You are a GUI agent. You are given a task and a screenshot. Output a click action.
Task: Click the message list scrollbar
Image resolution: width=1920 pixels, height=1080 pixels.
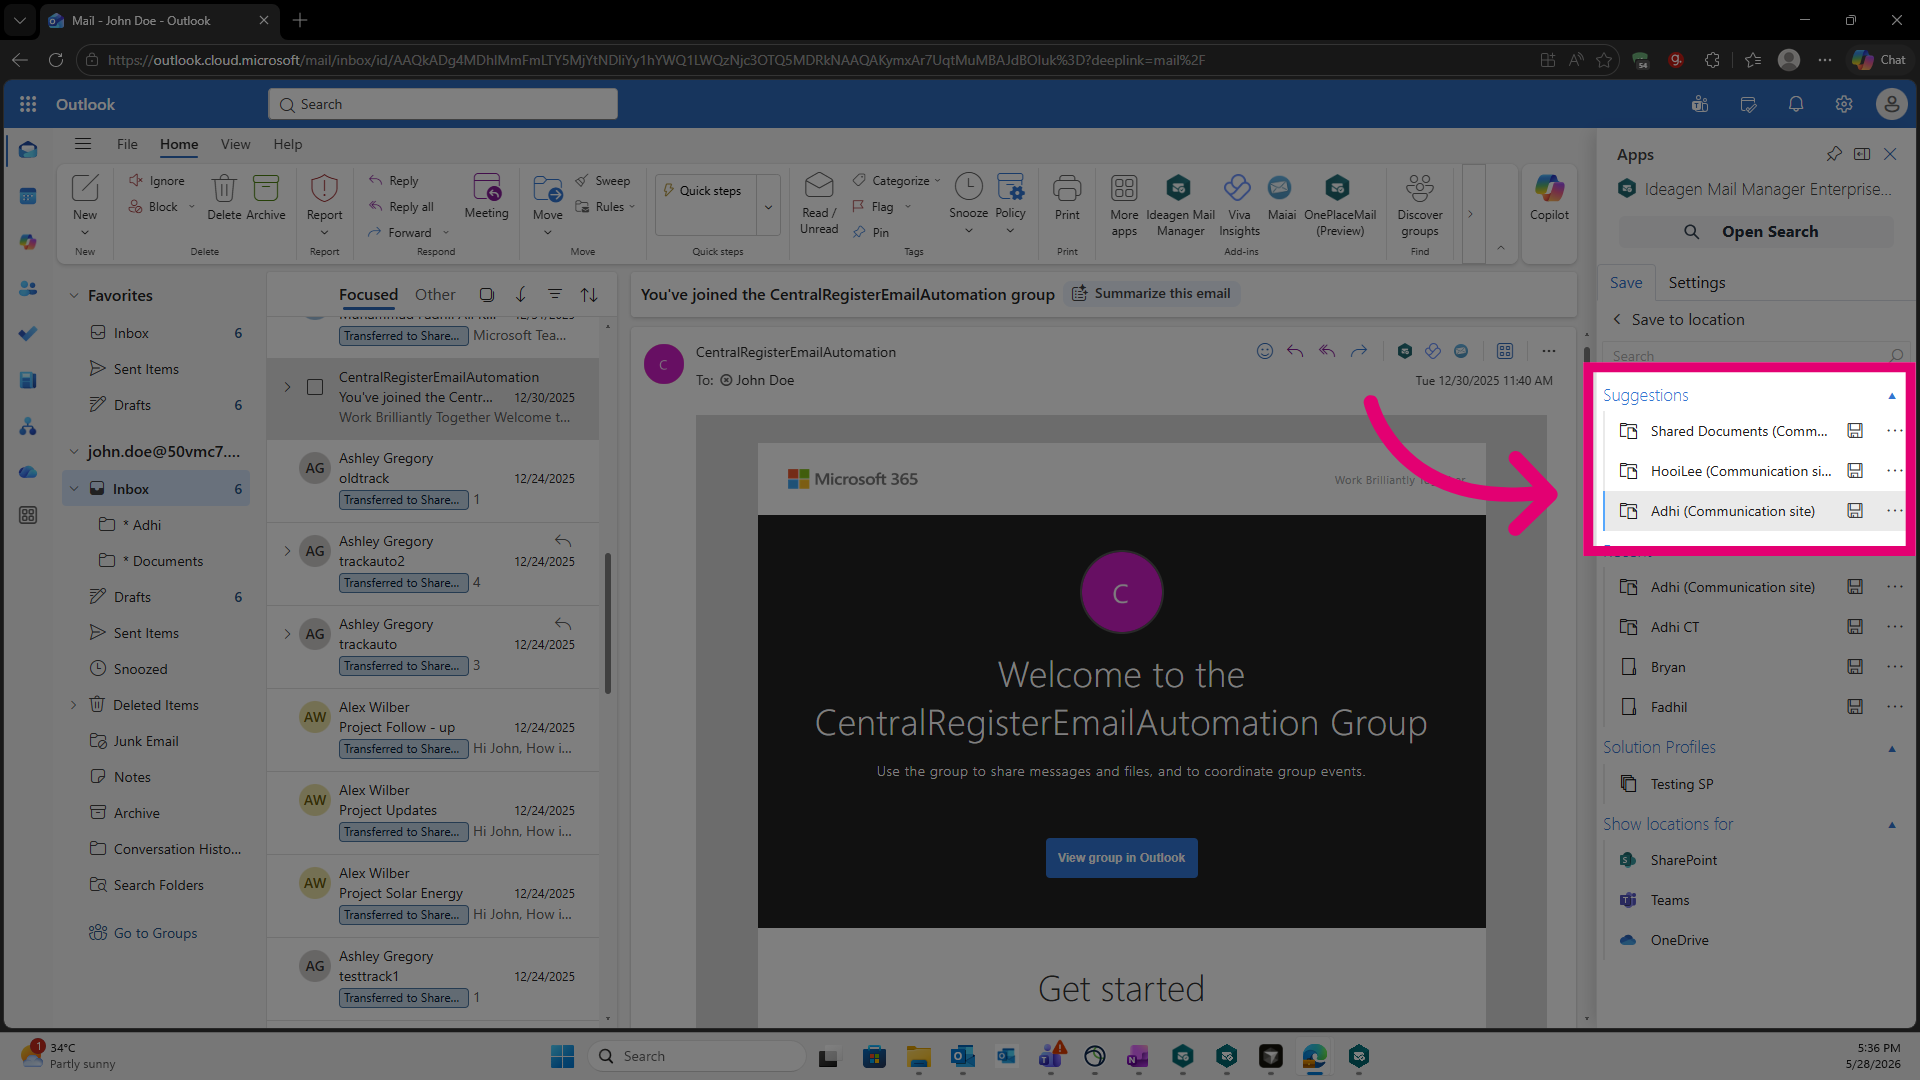click(608, 622)
